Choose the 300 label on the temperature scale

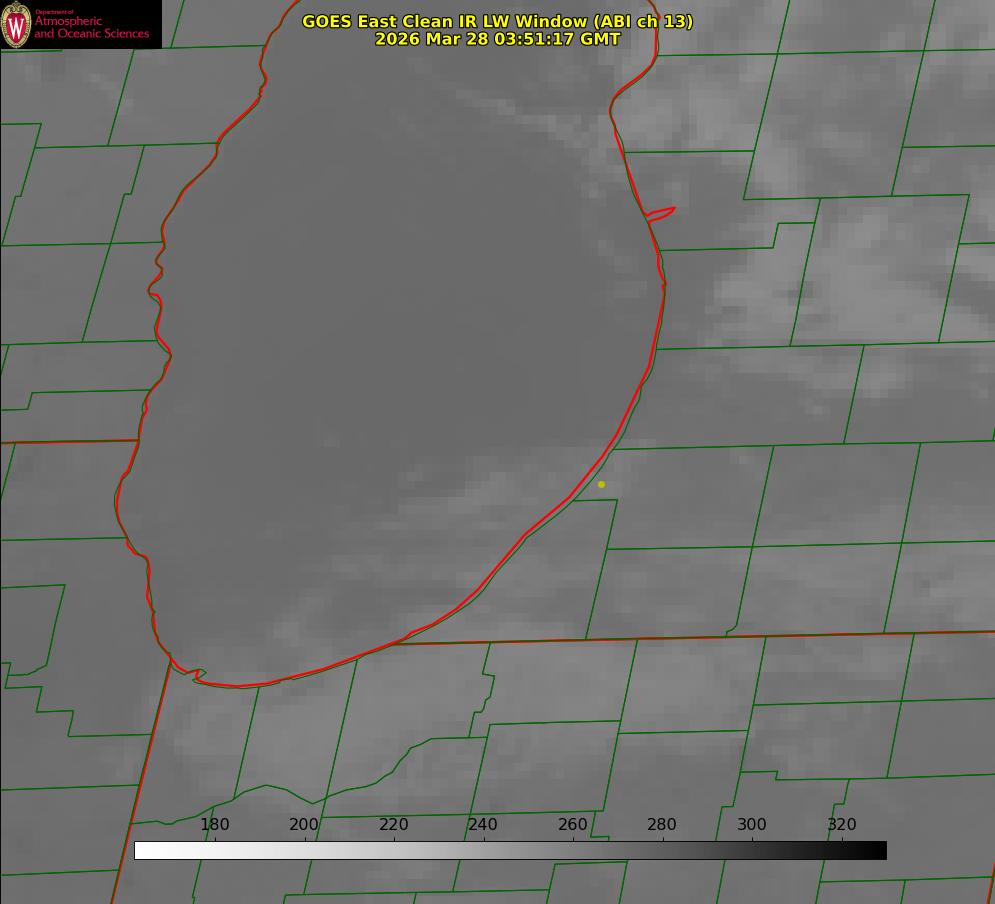(752, 825)
